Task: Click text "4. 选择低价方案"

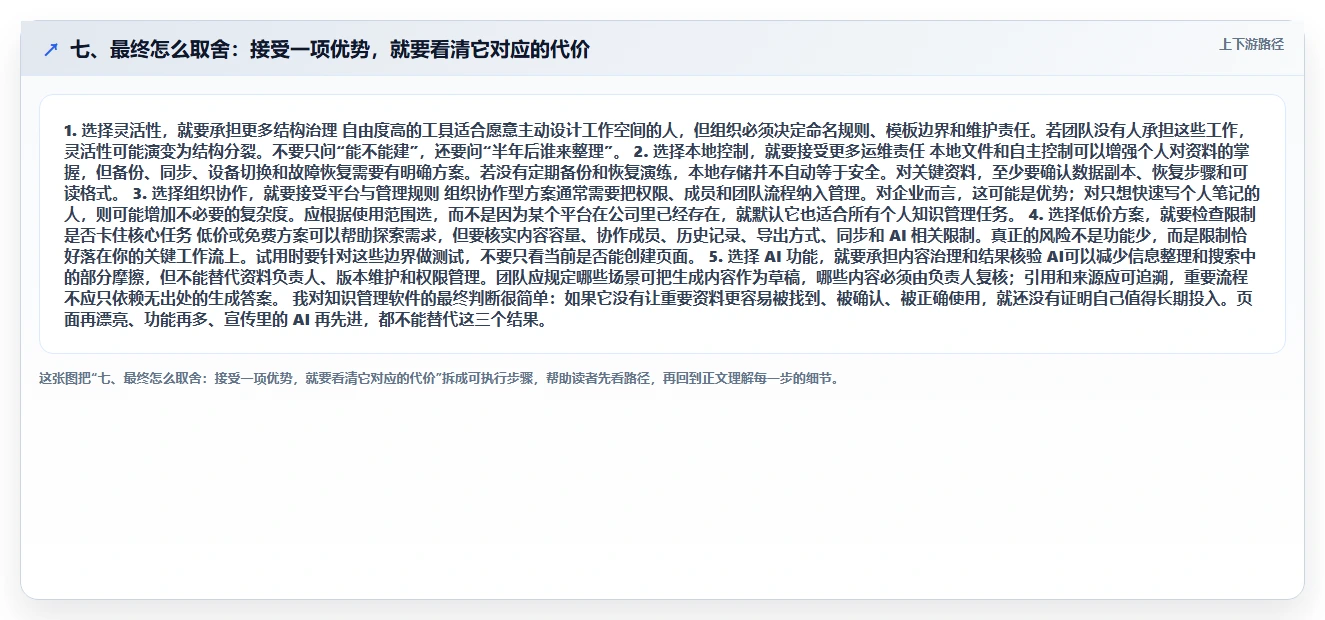Action: (x=1087, y=214)
